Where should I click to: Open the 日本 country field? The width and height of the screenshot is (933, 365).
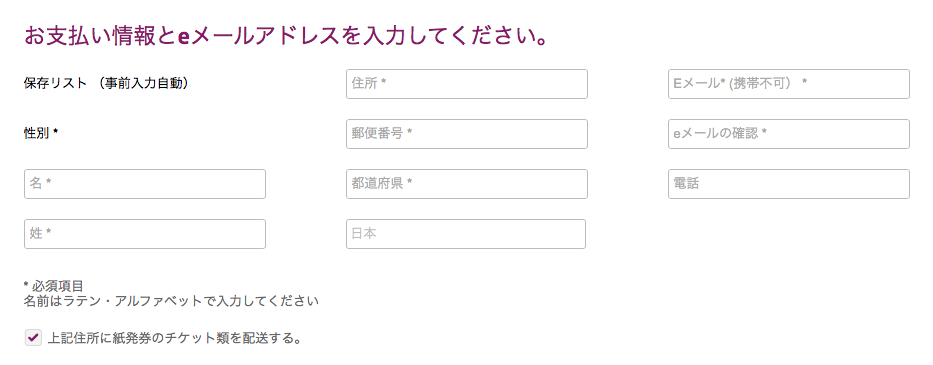click(x=466, y=234)
